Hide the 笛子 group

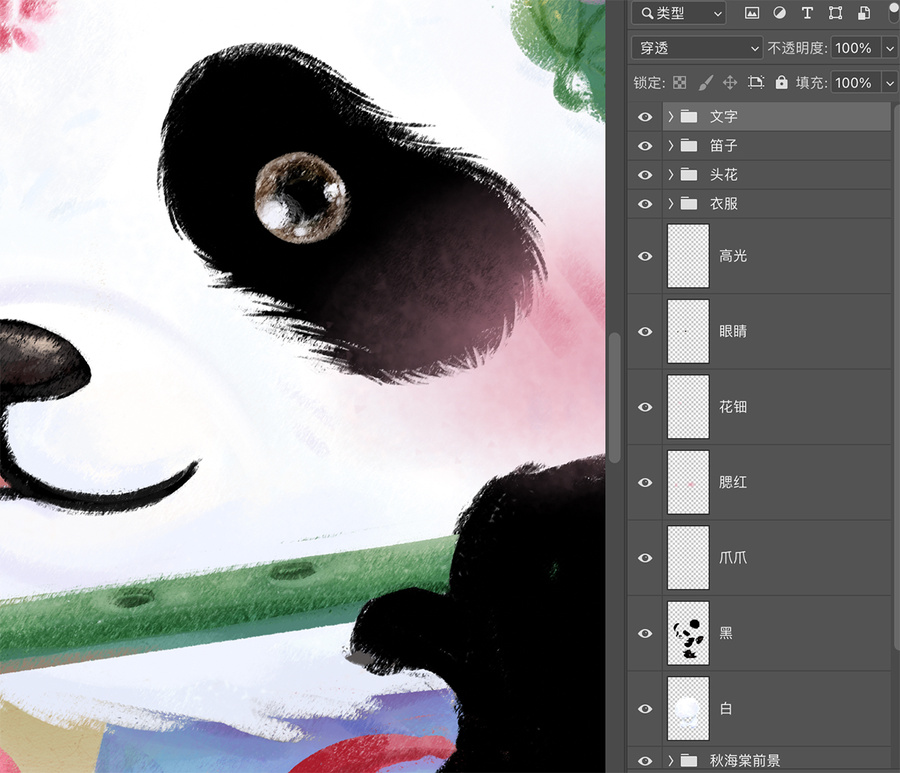tap(645, 146)
